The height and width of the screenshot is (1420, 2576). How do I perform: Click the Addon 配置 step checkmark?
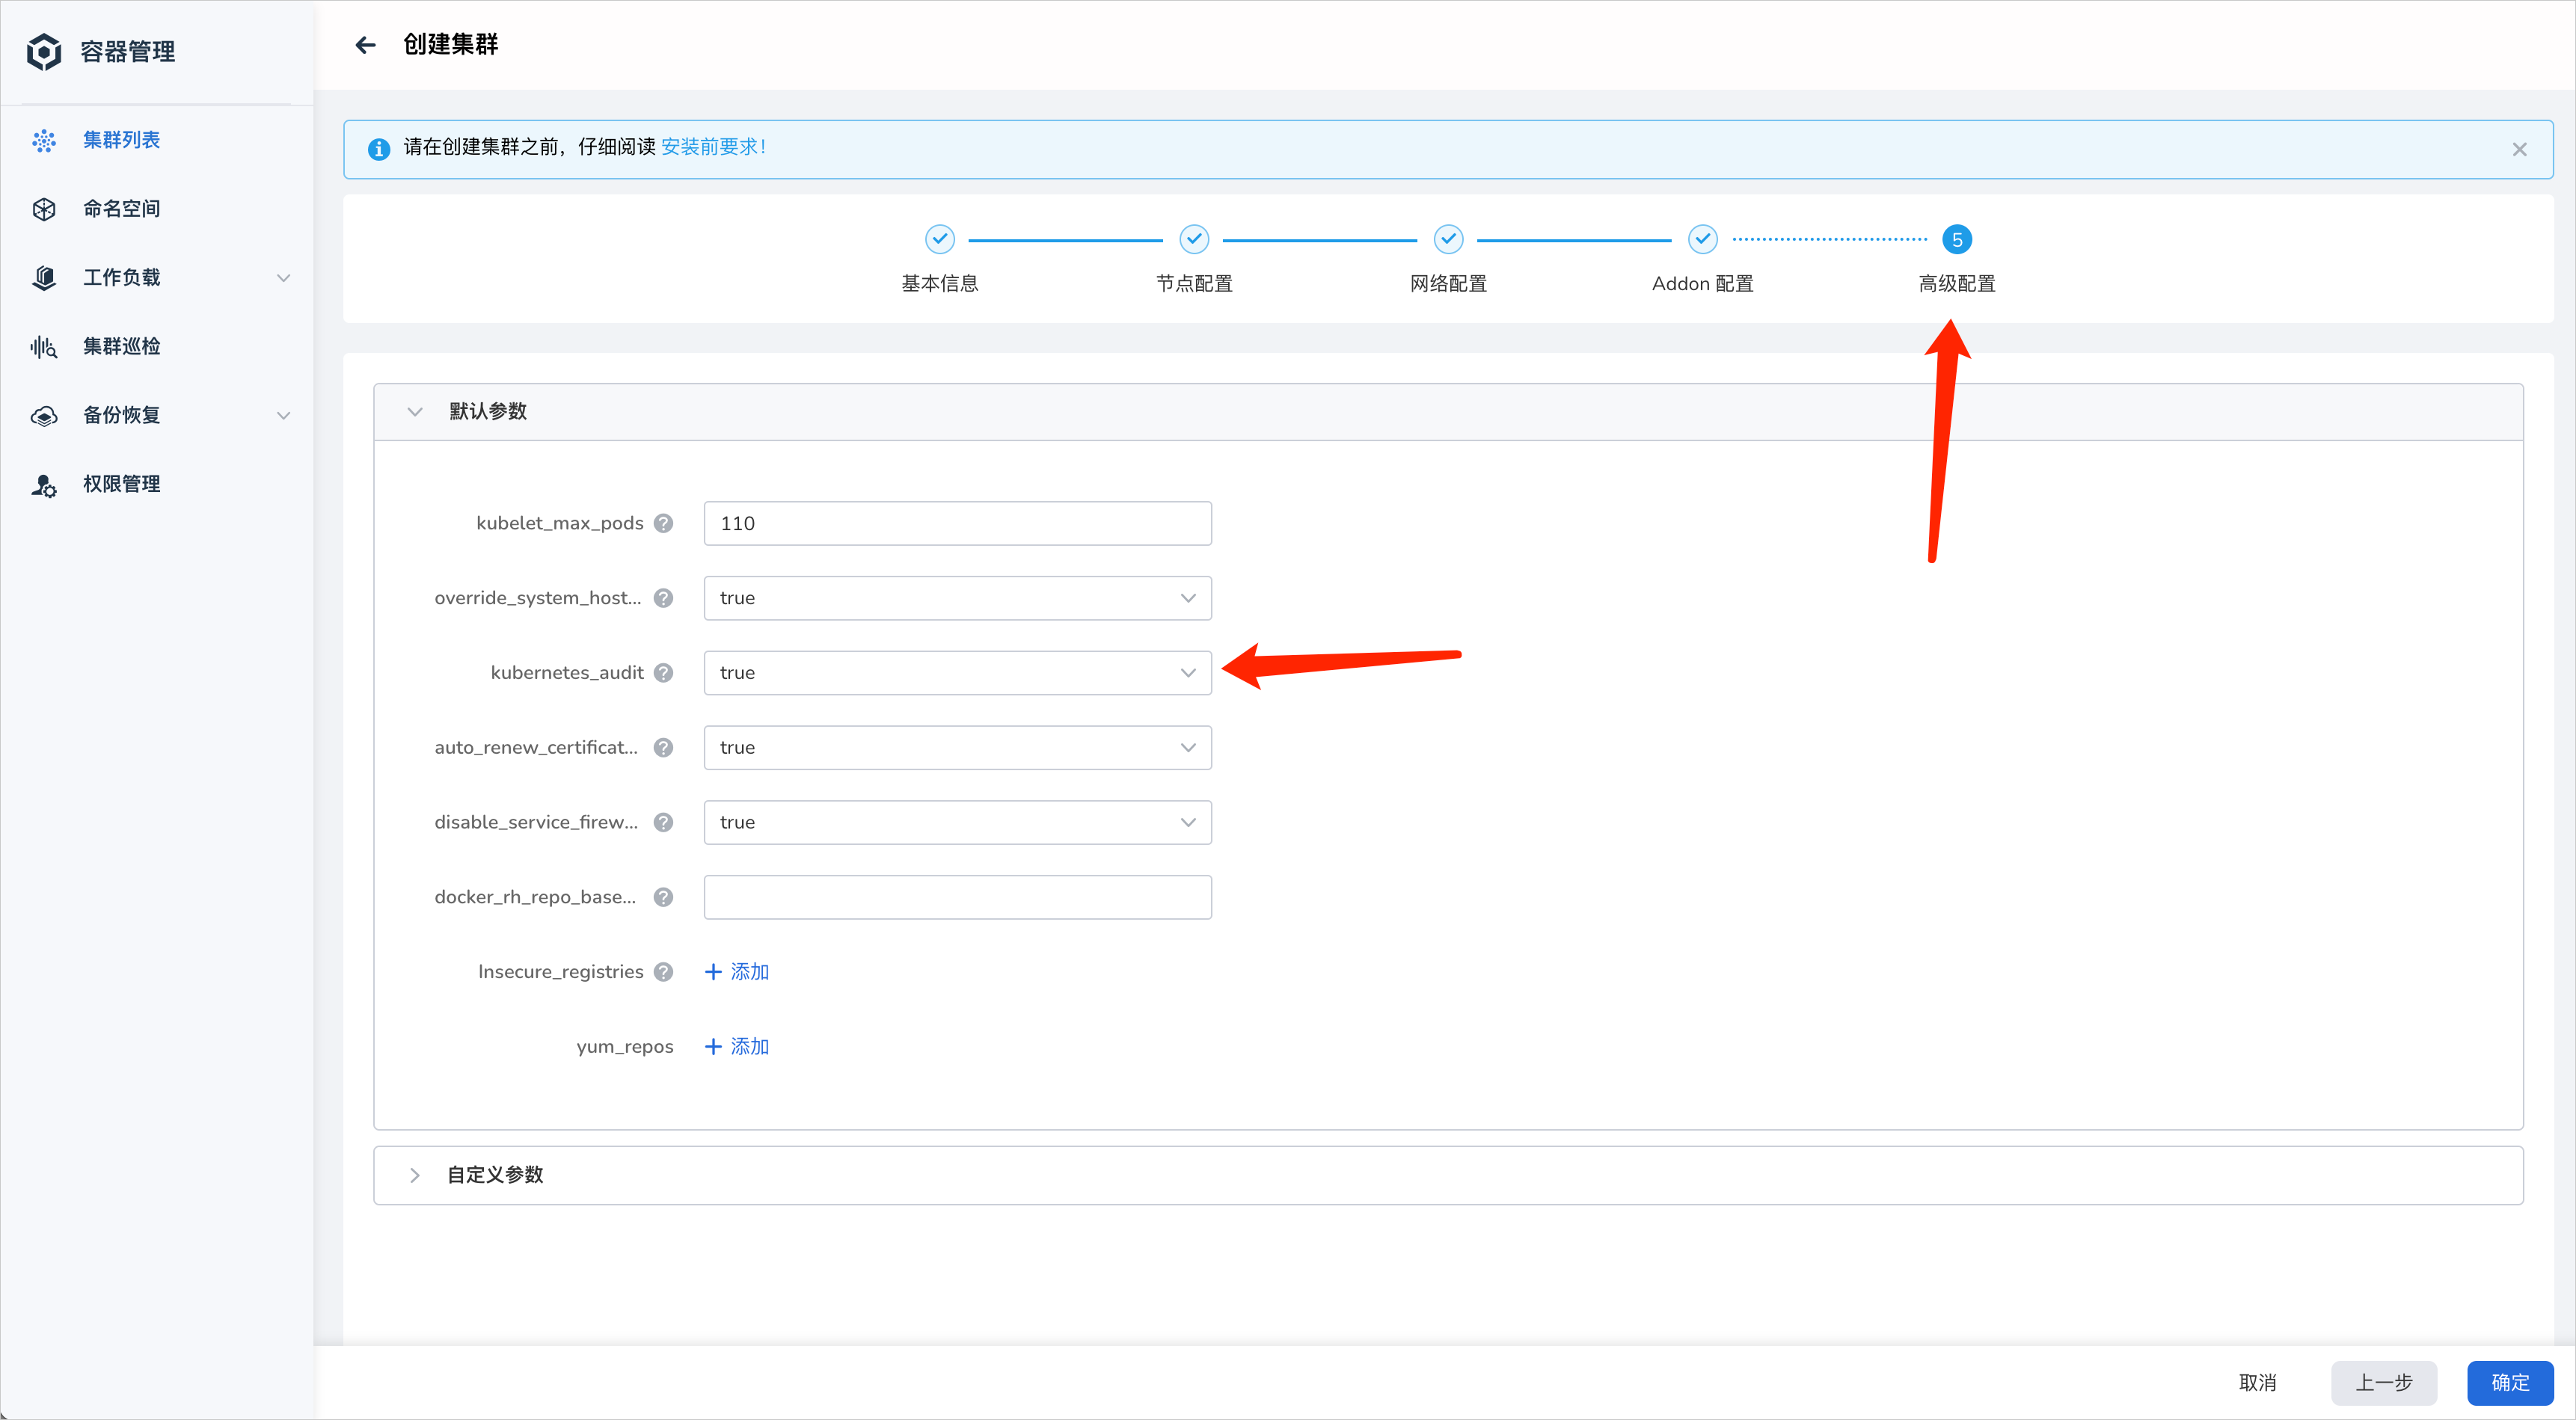1702,240
